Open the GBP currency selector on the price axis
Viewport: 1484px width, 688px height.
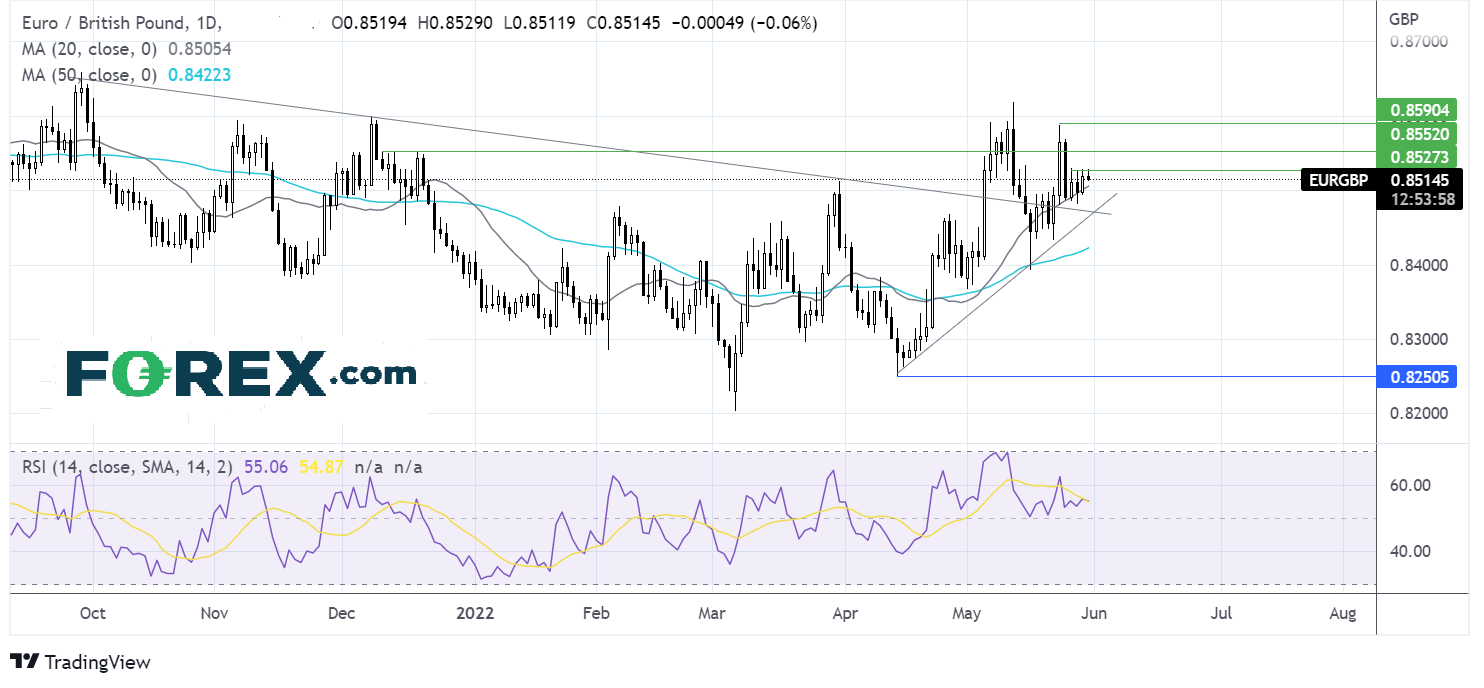point(1409,19)
